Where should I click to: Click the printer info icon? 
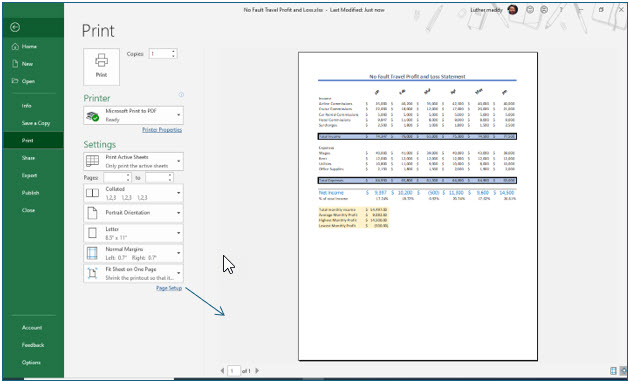(x=181, y=95)
